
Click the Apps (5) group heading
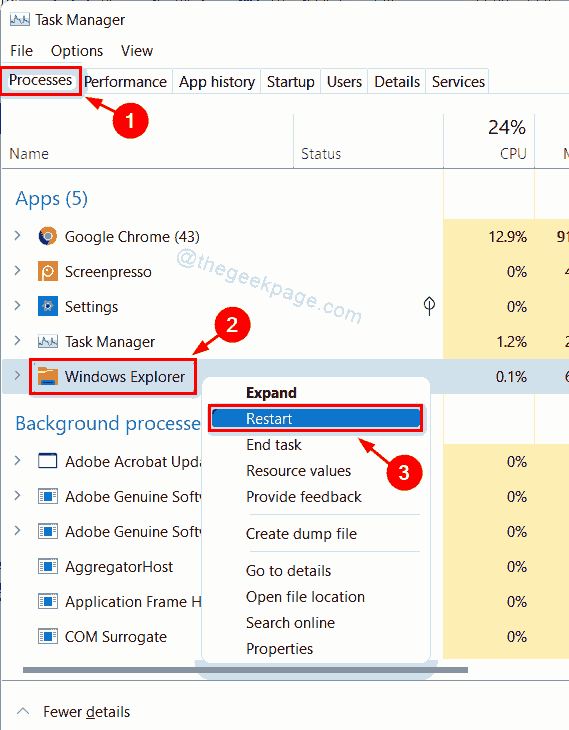(51, 199)
